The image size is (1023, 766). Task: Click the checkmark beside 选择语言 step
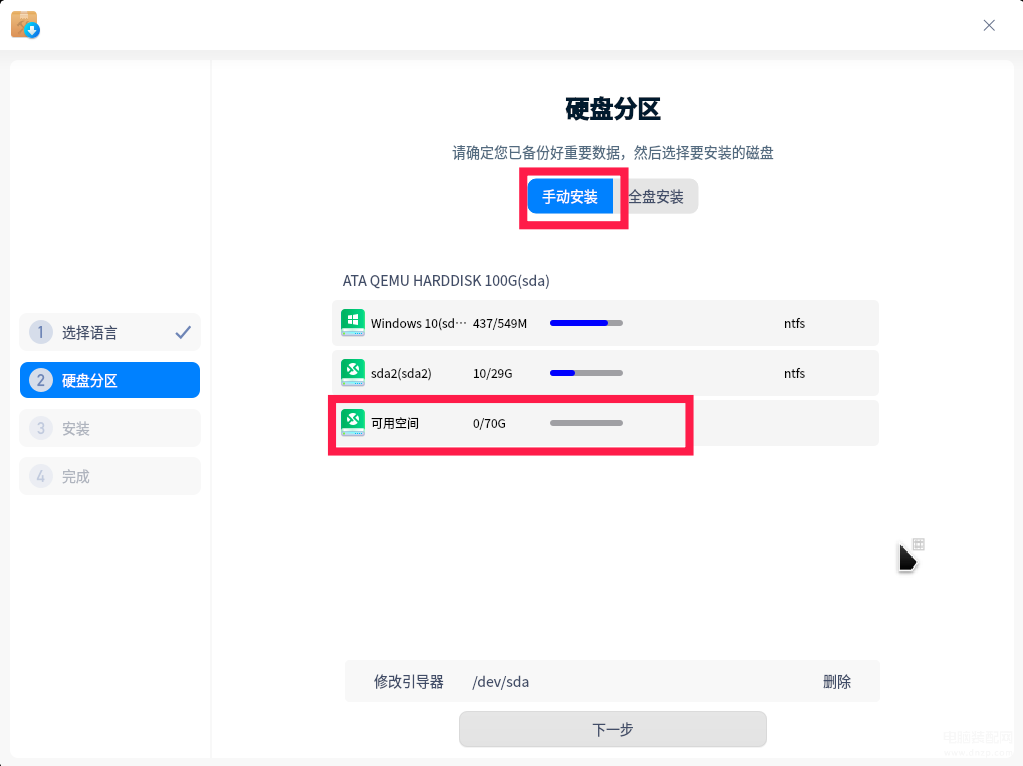tap(183, 332)
